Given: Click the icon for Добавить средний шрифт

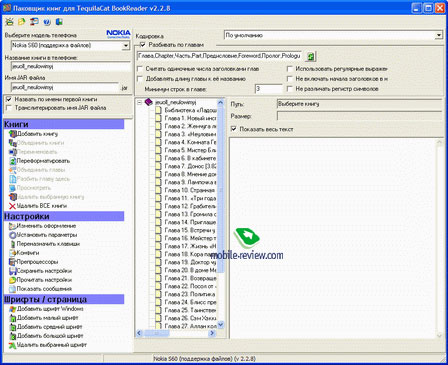Looking at the screenshot, I should coord(13,327).
